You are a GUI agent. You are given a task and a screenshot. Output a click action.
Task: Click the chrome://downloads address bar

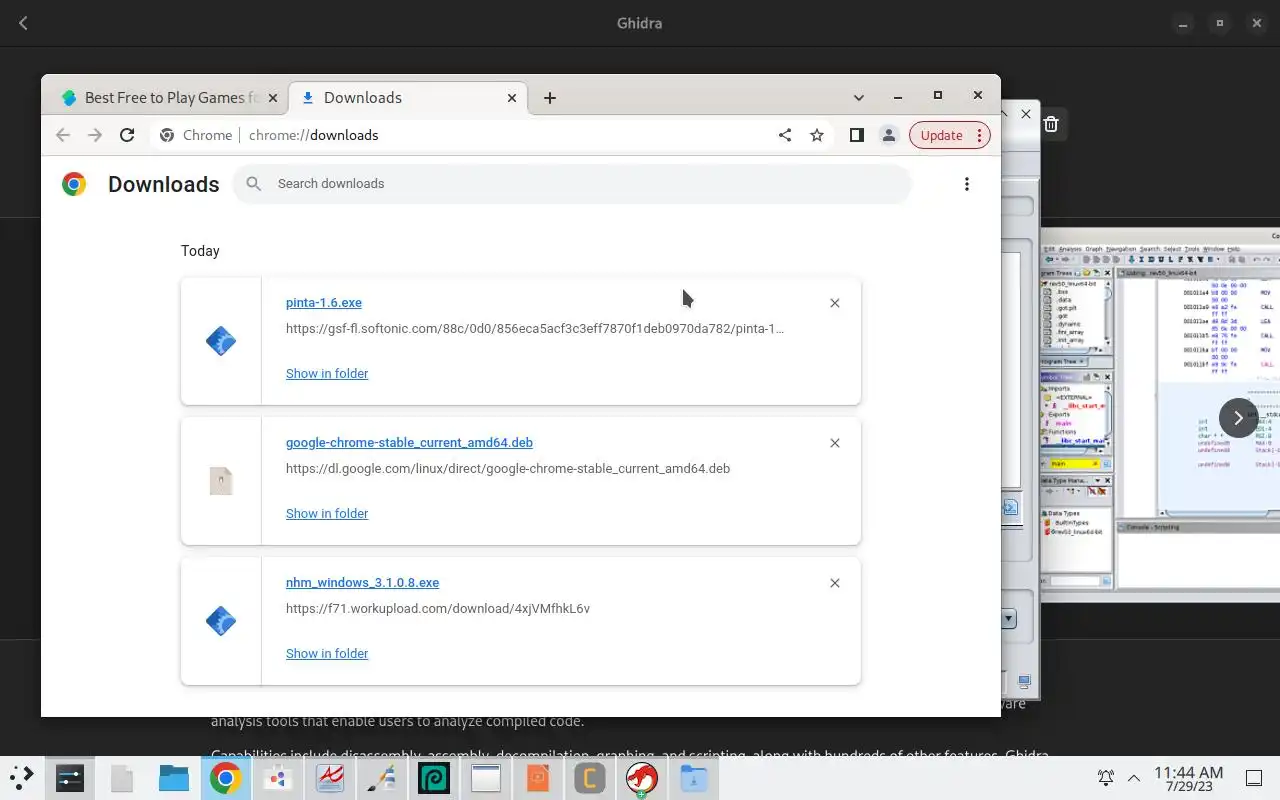point(464,135)
